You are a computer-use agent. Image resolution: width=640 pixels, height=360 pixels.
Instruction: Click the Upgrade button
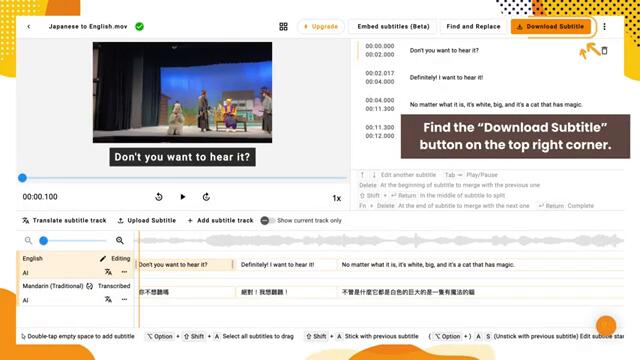click(x=321, y=27)
